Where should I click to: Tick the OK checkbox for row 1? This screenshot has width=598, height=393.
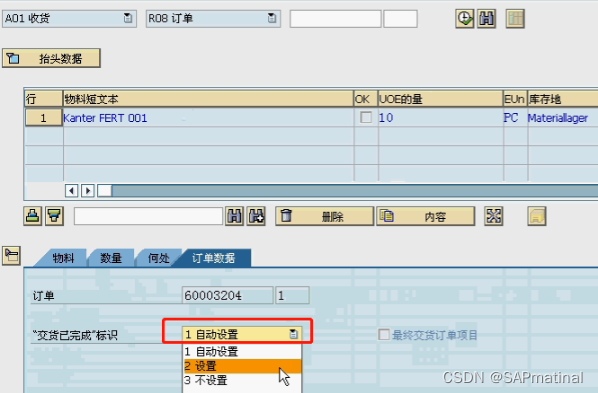pyautogui.click(x=366, y=118)
